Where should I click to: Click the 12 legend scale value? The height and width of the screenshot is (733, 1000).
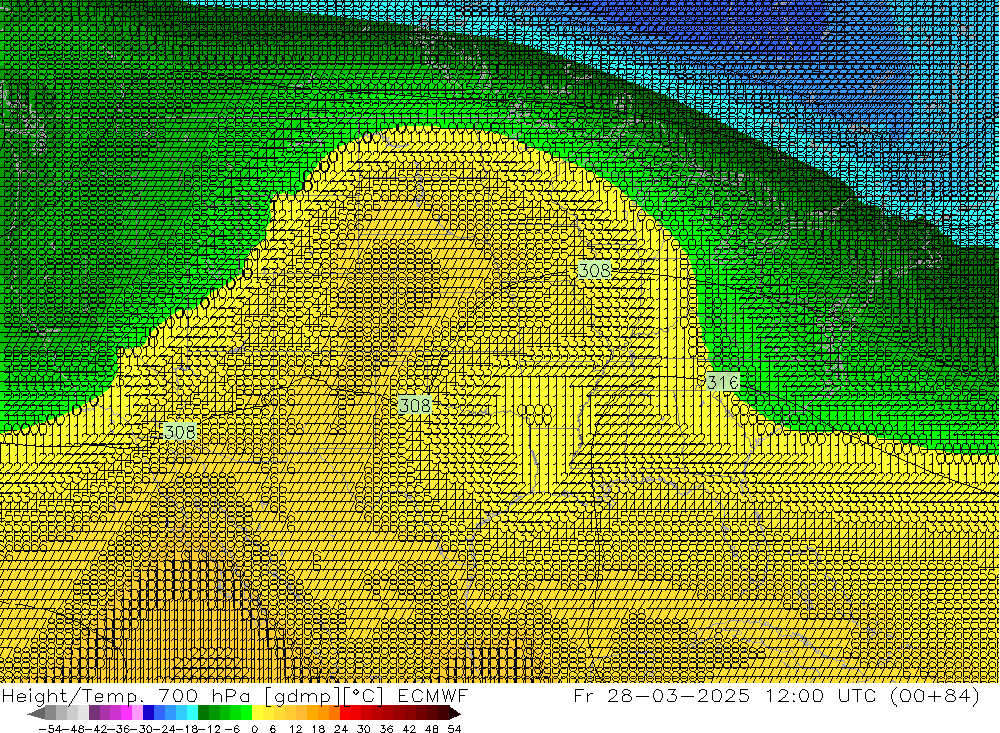click(296, 729)
